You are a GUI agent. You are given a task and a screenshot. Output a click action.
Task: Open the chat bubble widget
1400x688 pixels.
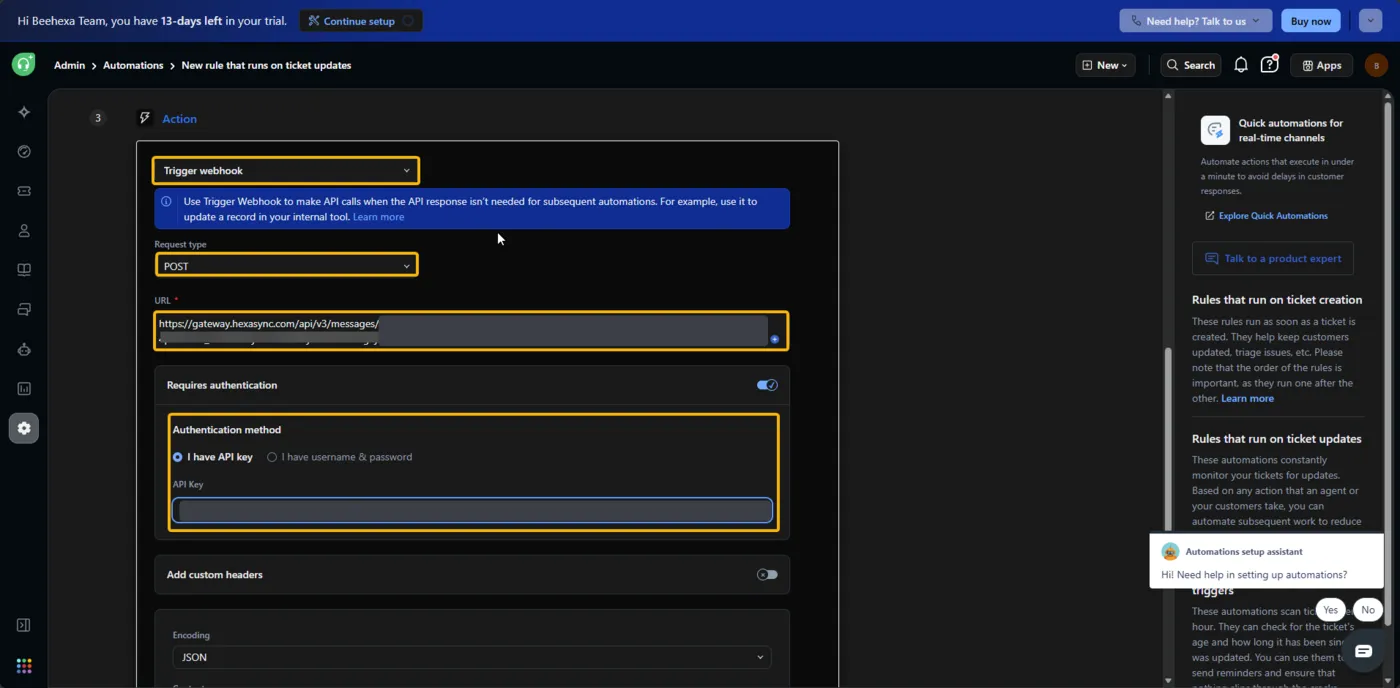tap(1363, 651)
